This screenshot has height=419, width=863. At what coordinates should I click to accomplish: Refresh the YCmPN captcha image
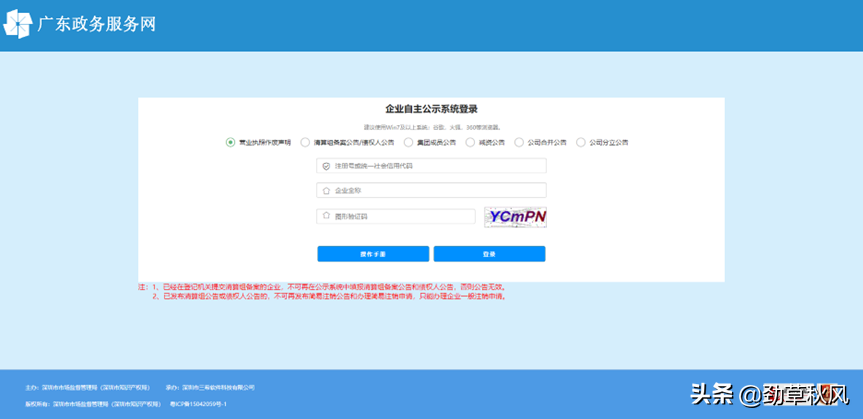pyautogui.click(x=515, y=217)
